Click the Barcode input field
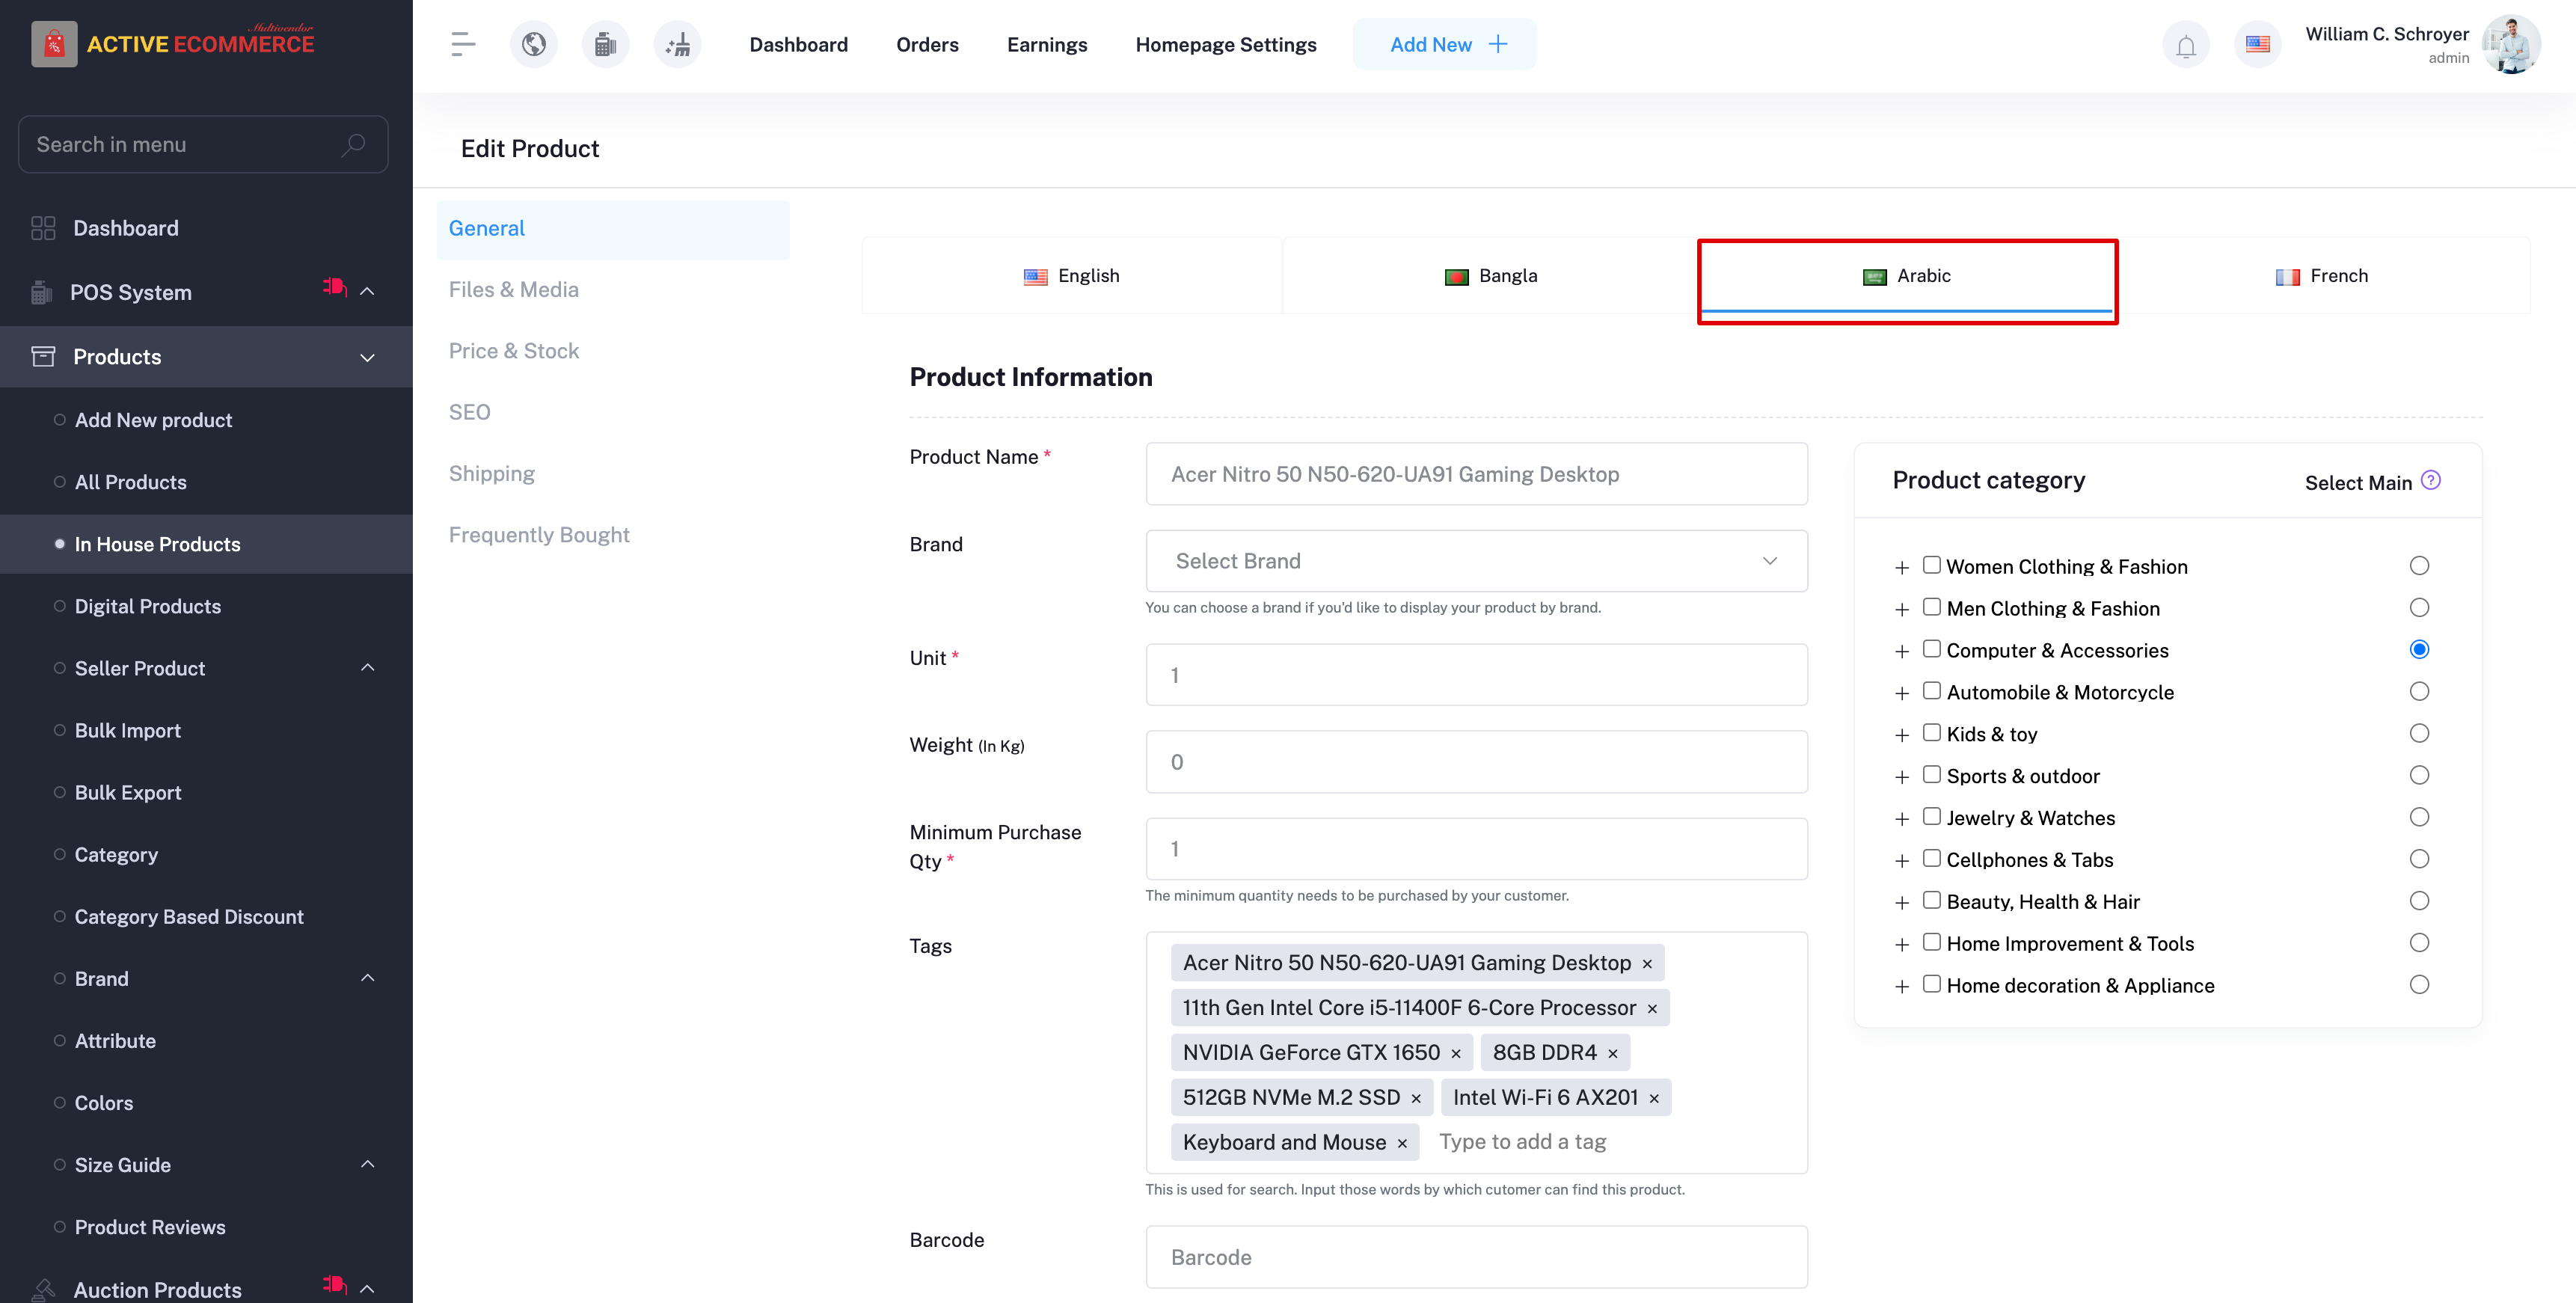The width and height of the screenshot is (2576, 1303). [x=1475, y=1257]
